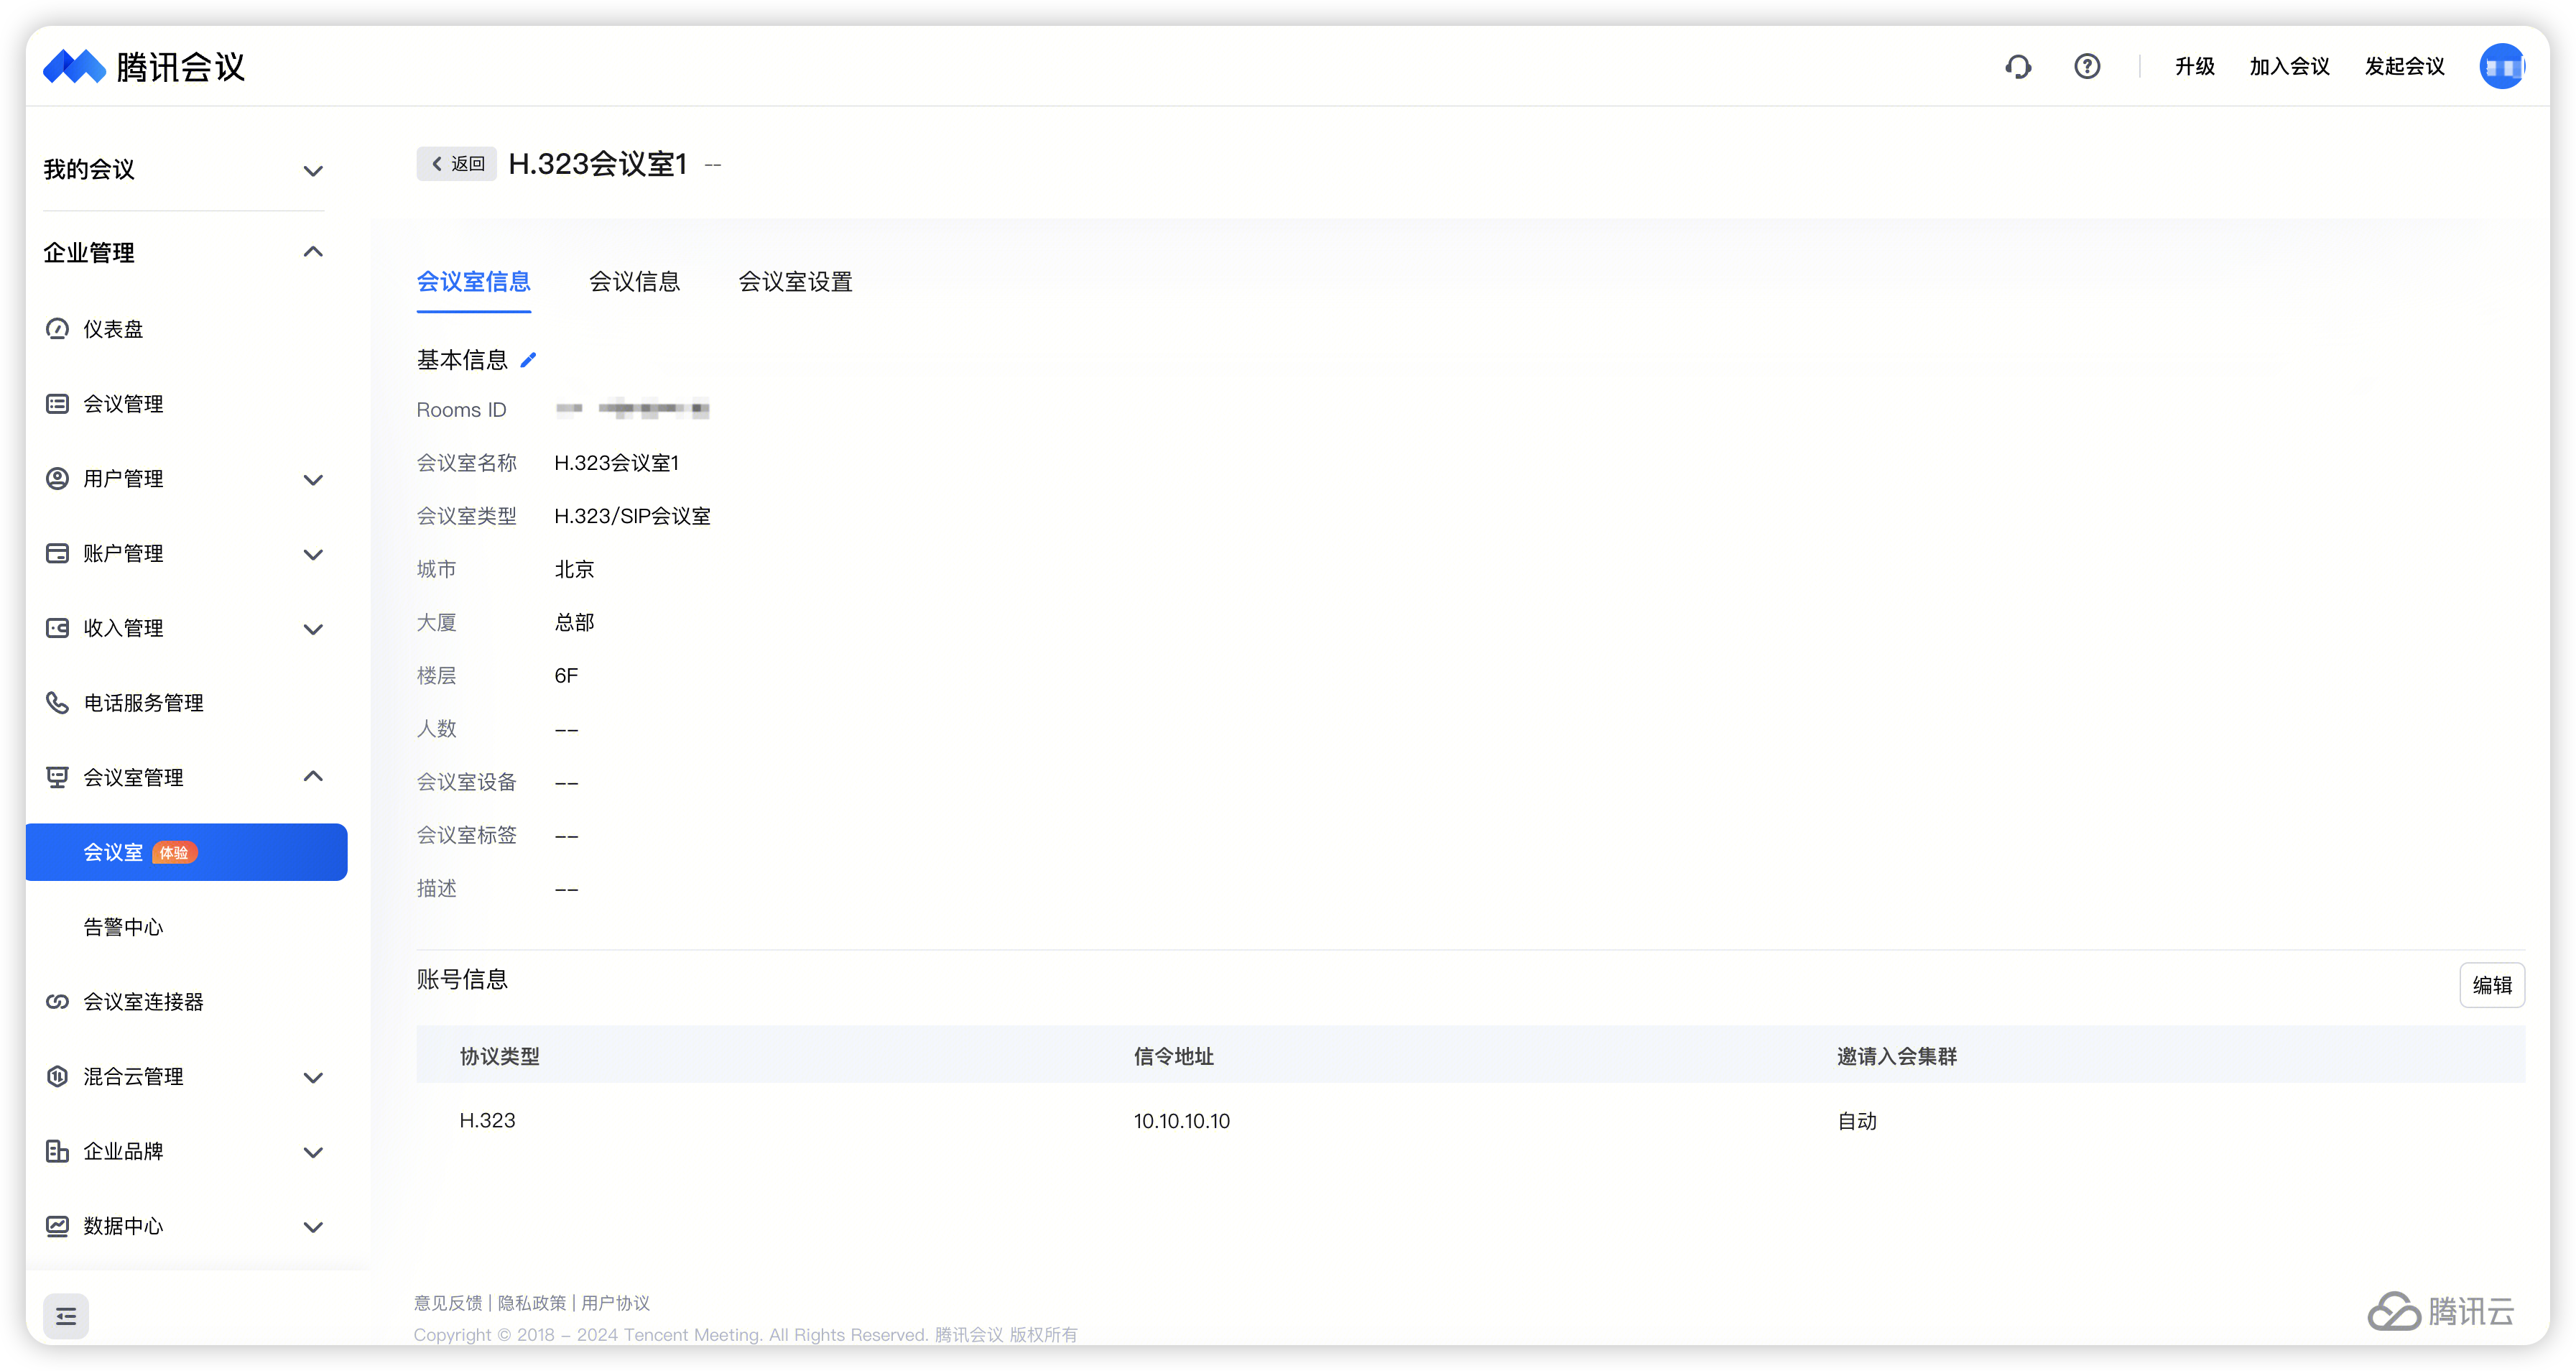Click 升级 in the top bar
This screenshot has height=1371, width=2576.
tap(2194, 67)
